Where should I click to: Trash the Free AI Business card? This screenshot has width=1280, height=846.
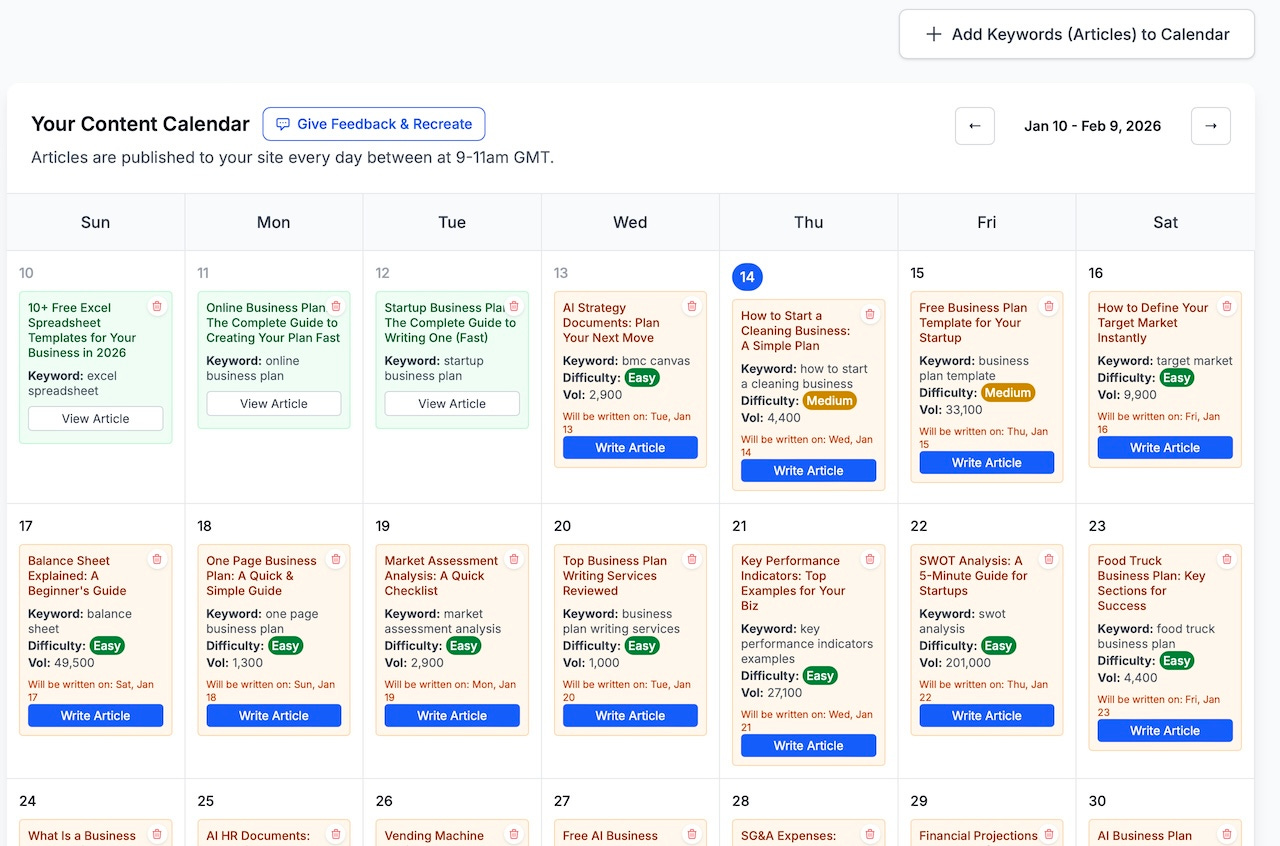coord(691,834)
